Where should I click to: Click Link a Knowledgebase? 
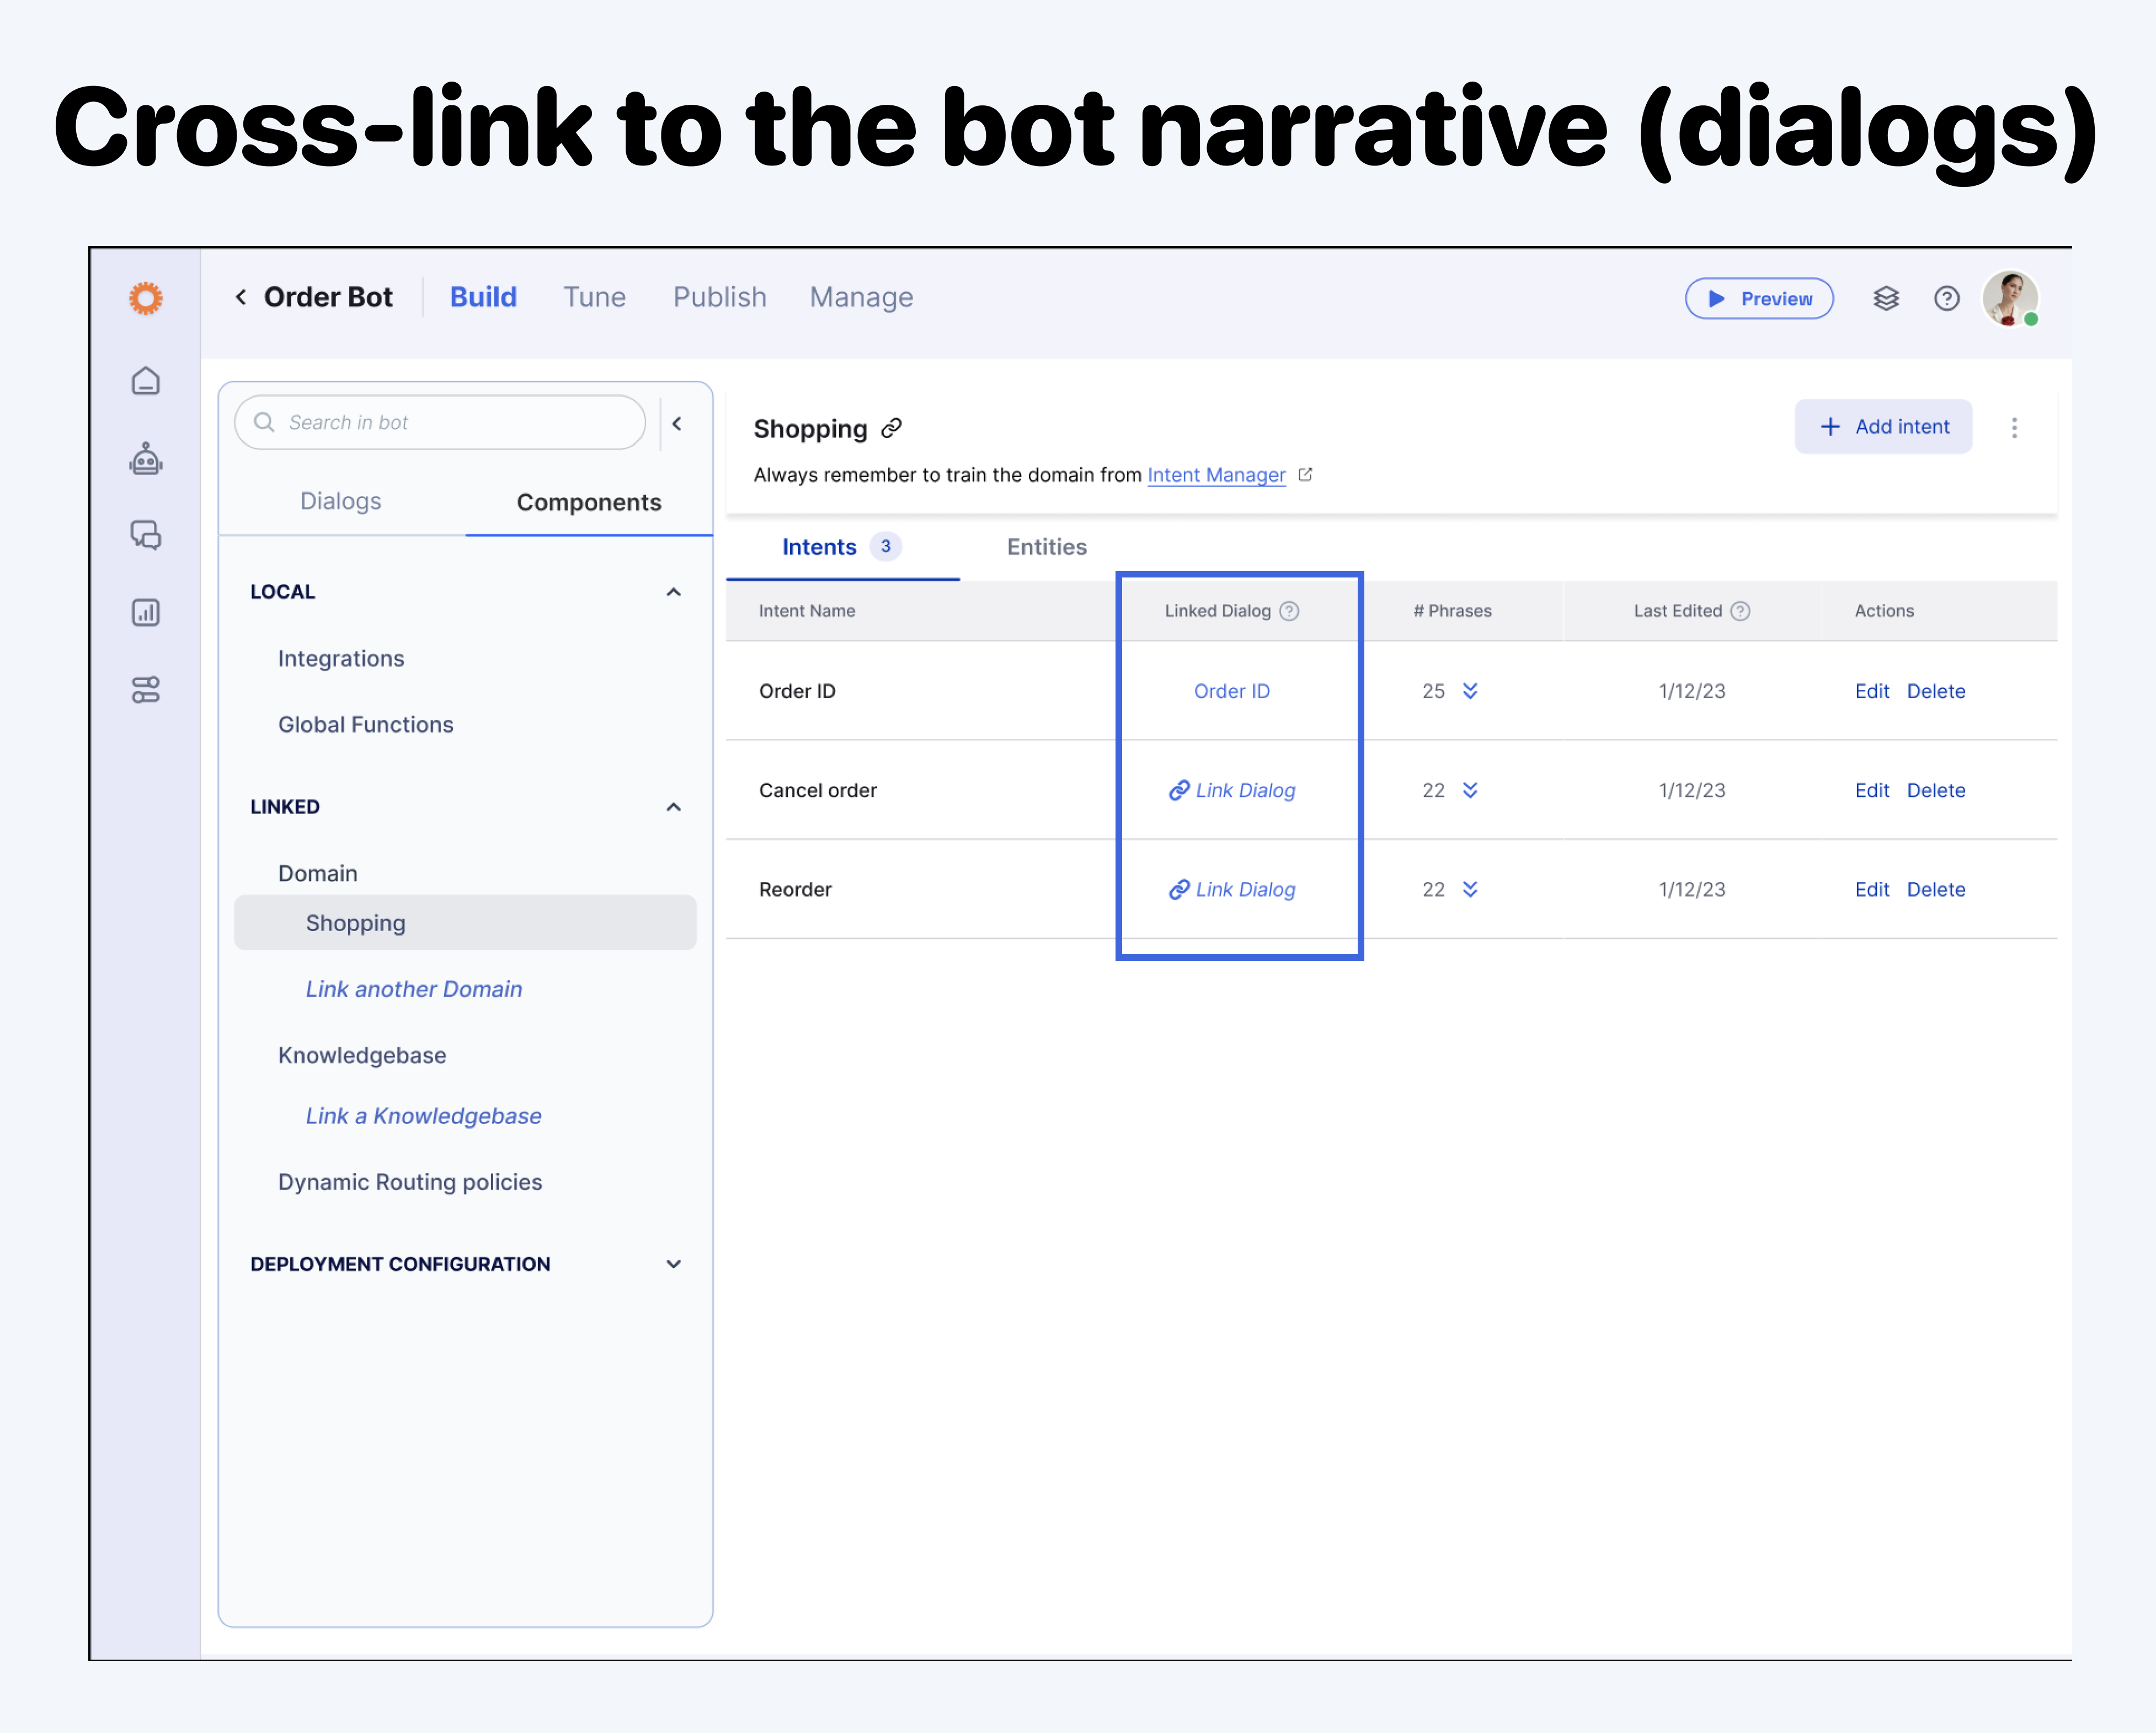424,1116
